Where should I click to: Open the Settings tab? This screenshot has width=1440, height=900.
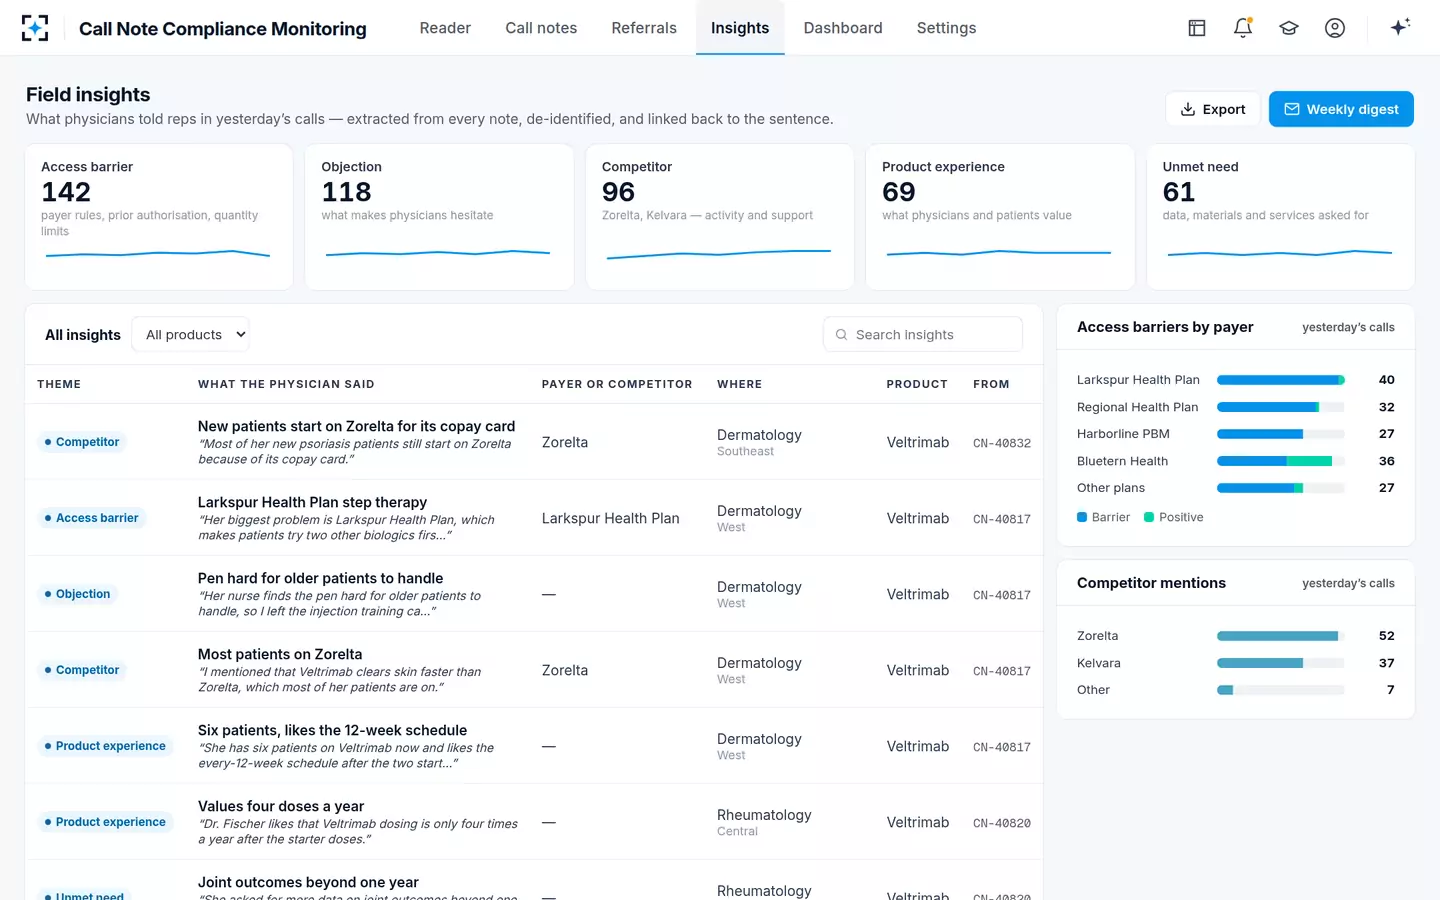coord(946,28)
